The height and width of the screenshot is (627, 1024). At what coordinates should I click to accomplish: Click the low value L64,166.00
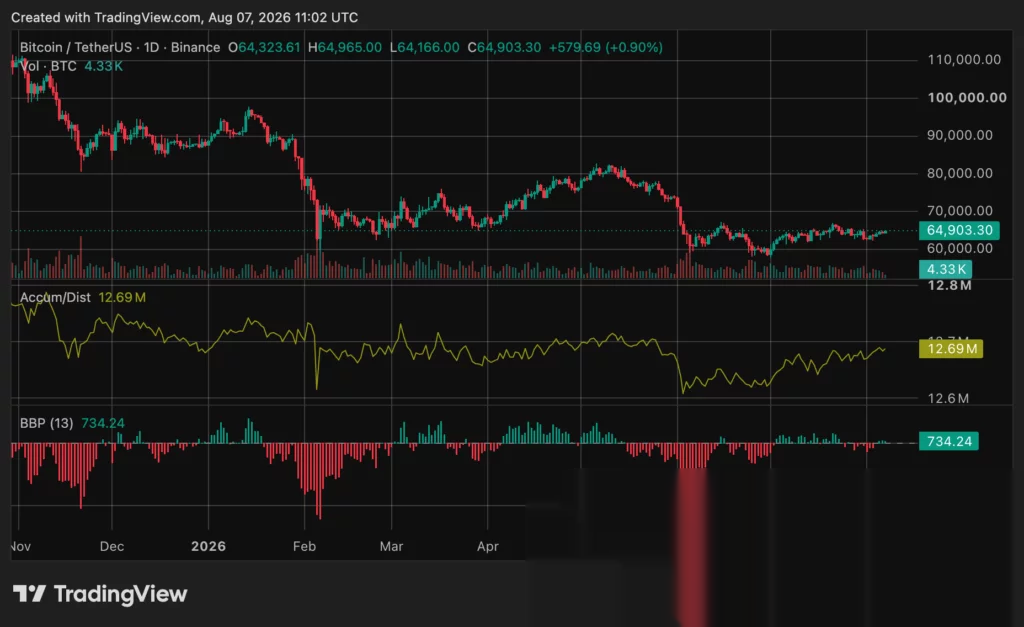[x=424, y=48]
